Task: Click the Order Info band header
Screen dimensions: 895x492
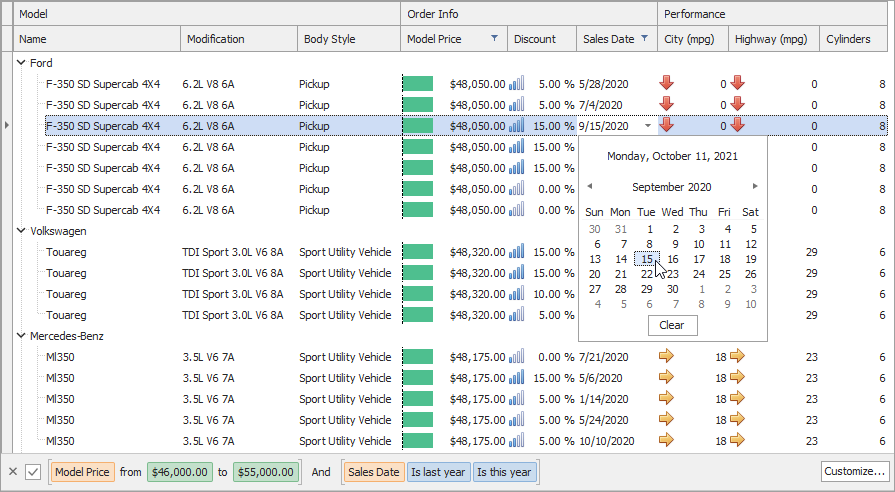Action: pos(529,14)
